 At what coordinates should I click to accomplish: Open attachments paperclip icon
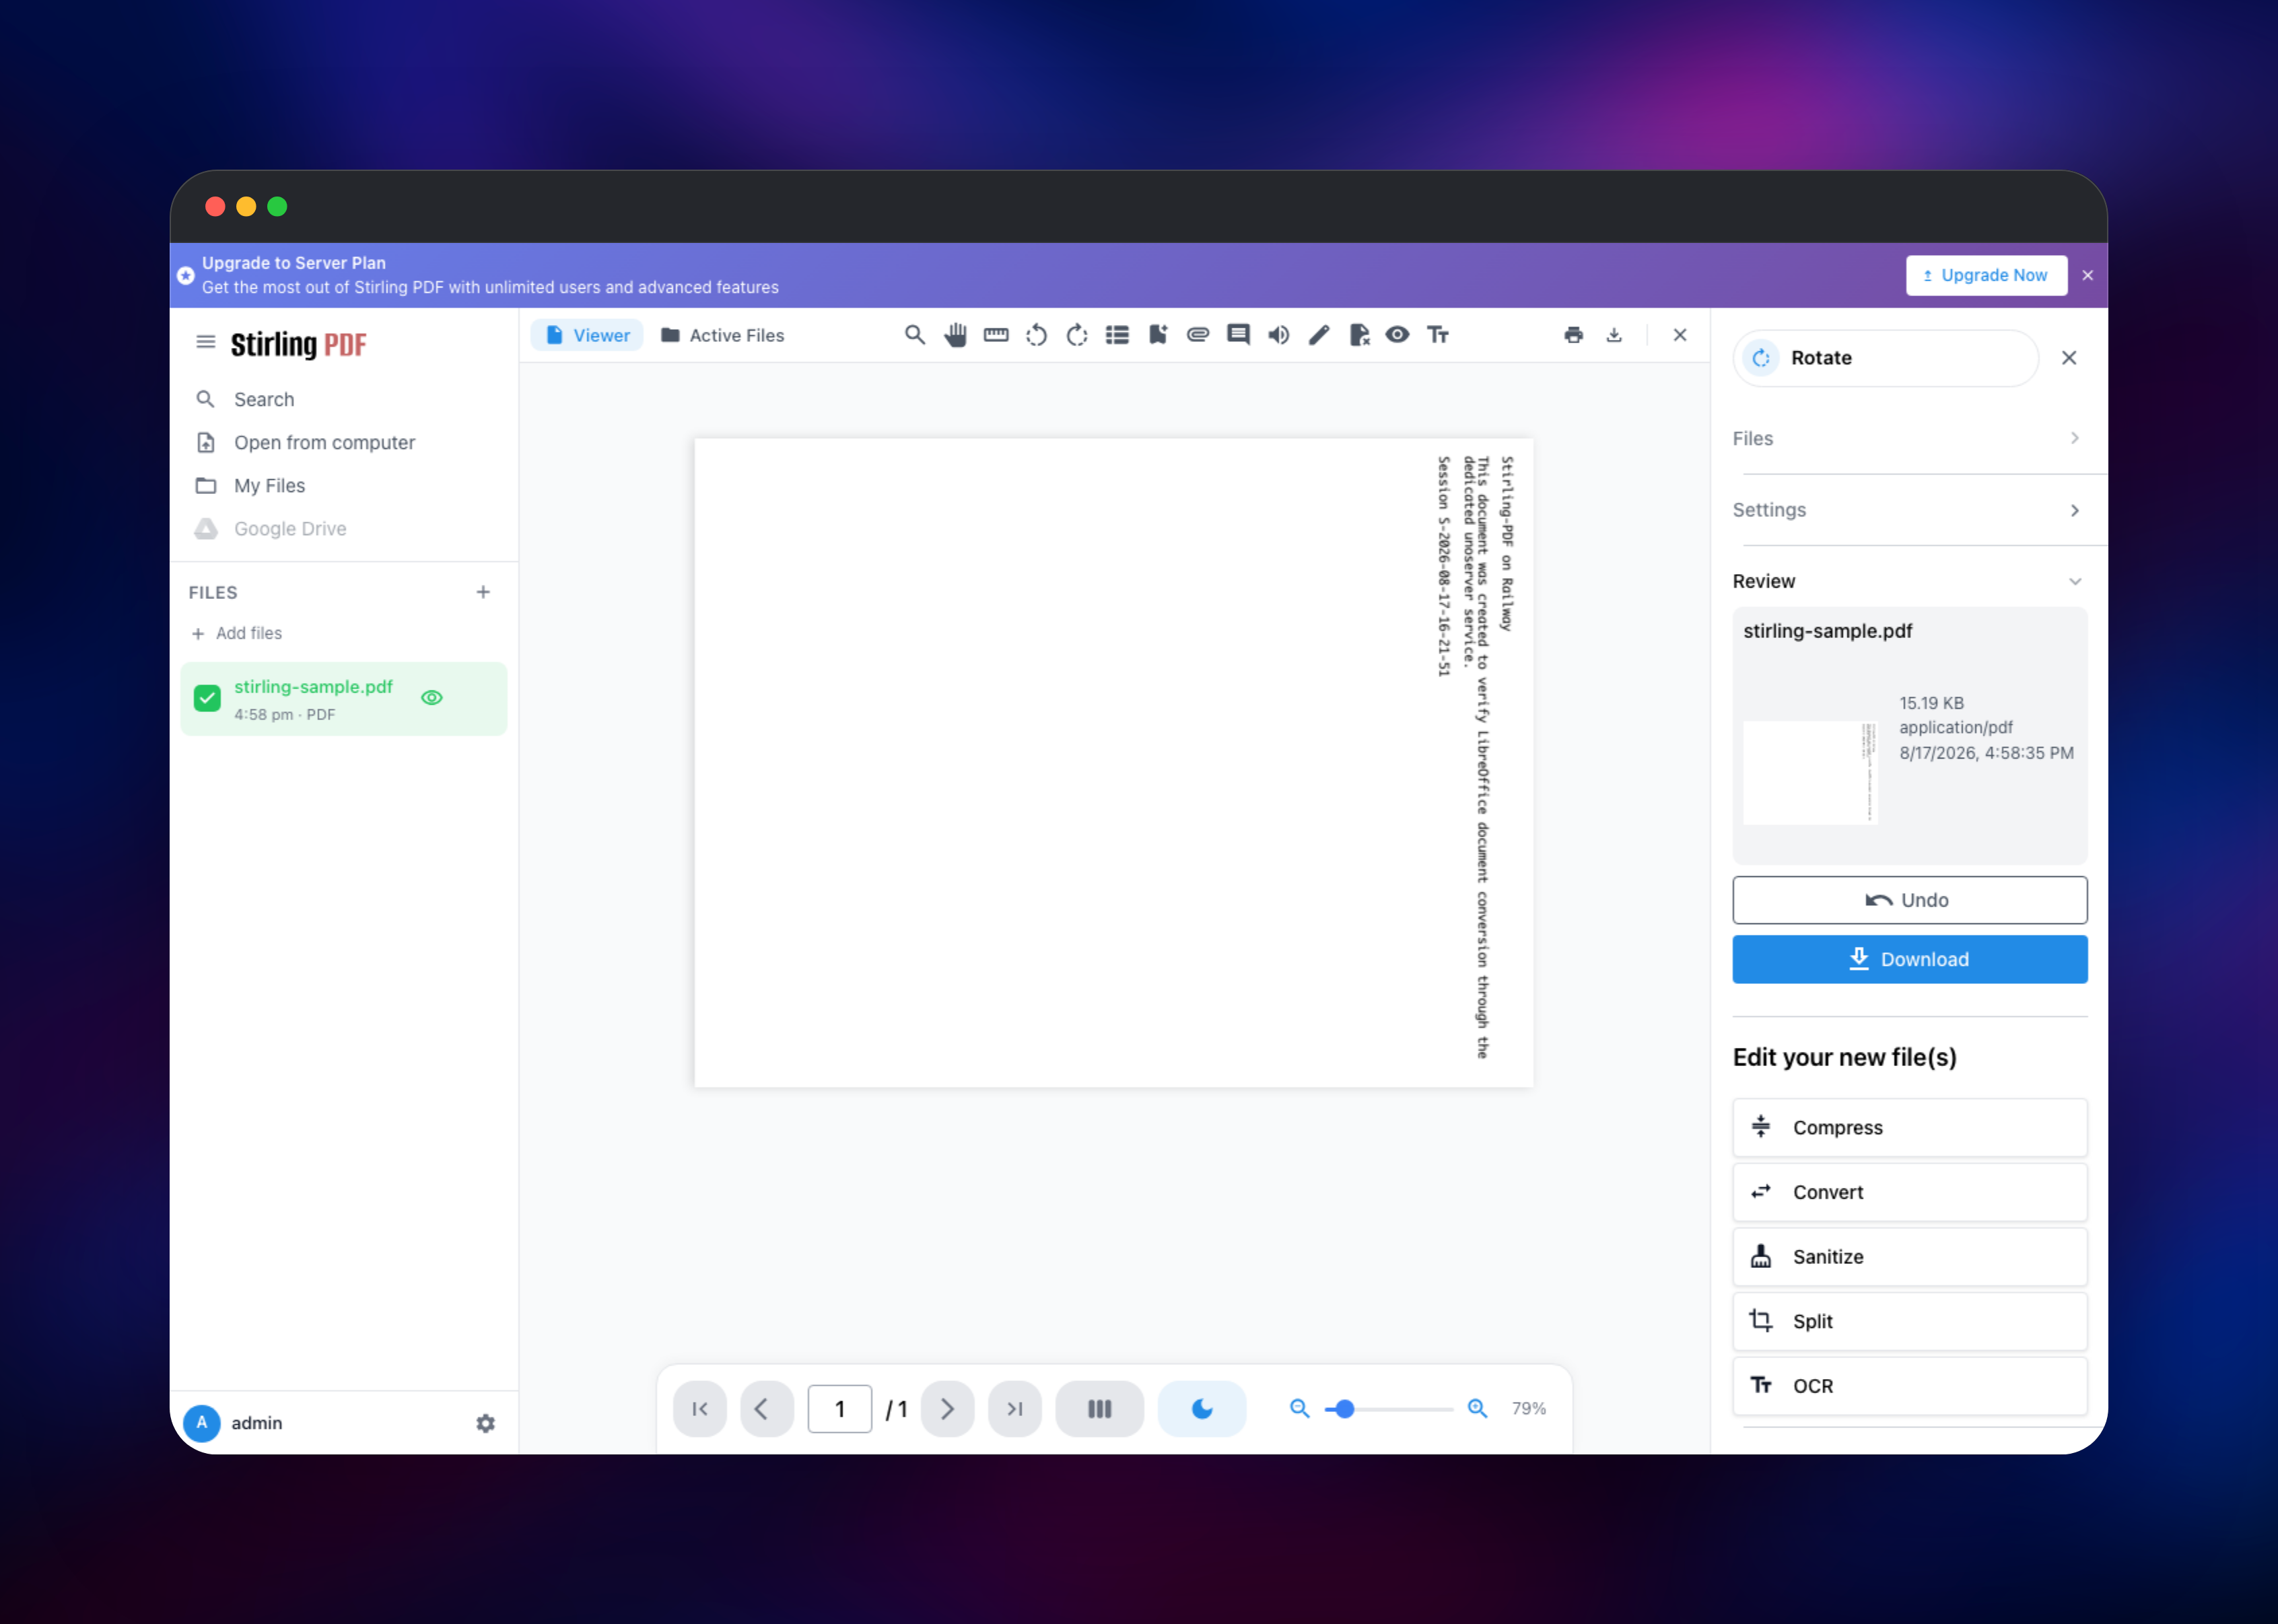click(1198, 335)
